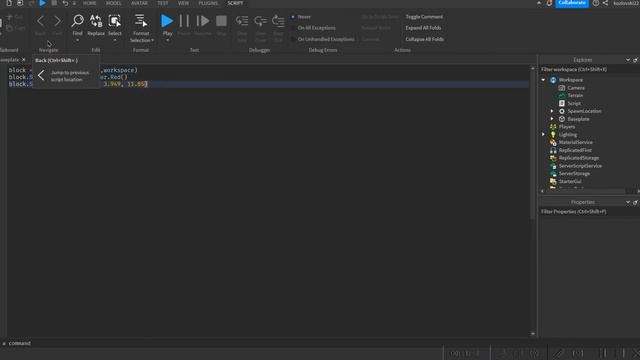Click the Step Over debugger icon
Viewport: 640px width, 360px height.
[260, 20]
